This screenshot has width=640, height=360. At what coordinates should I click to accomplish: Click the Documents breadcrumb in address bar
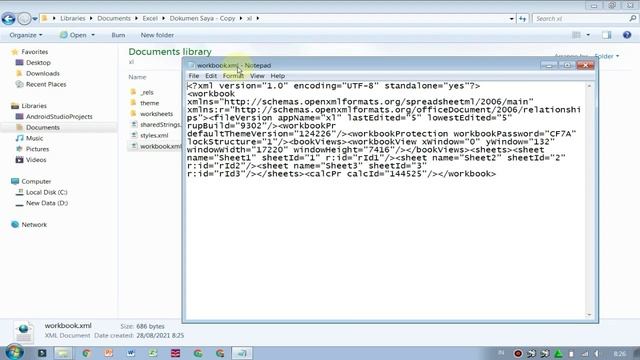pyautogui.click(x=114, y=18)
